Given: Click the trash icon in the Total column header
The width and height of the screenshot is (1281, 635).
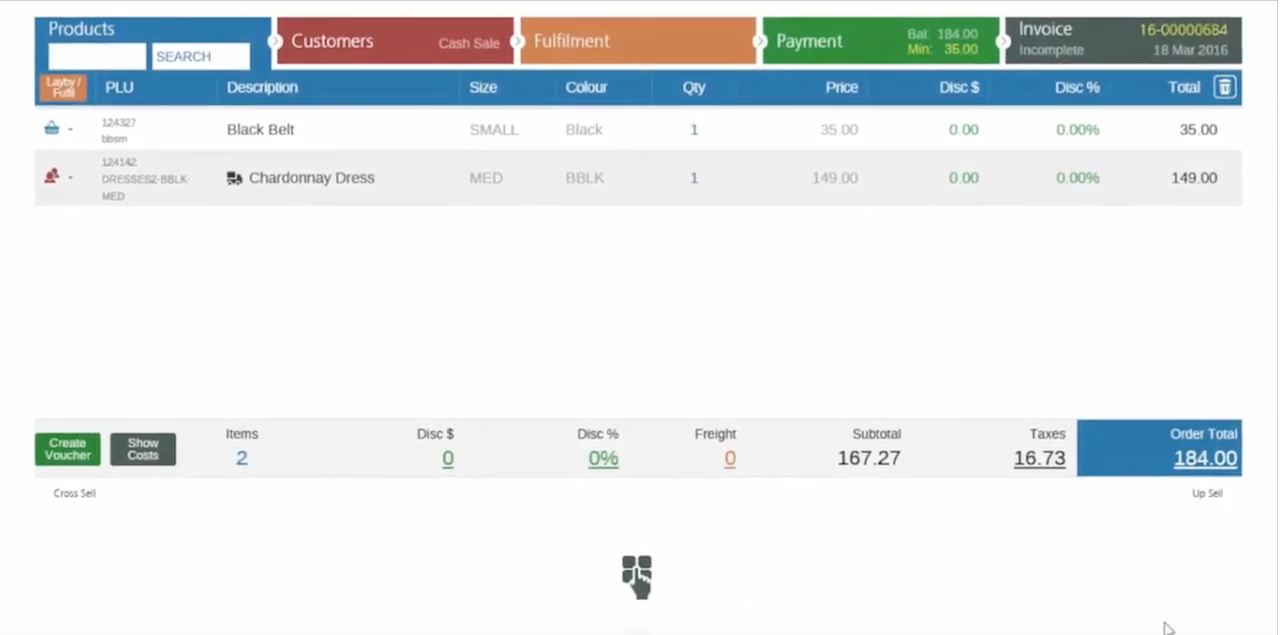Looking at the screenshot, I should click(1225, 87).
